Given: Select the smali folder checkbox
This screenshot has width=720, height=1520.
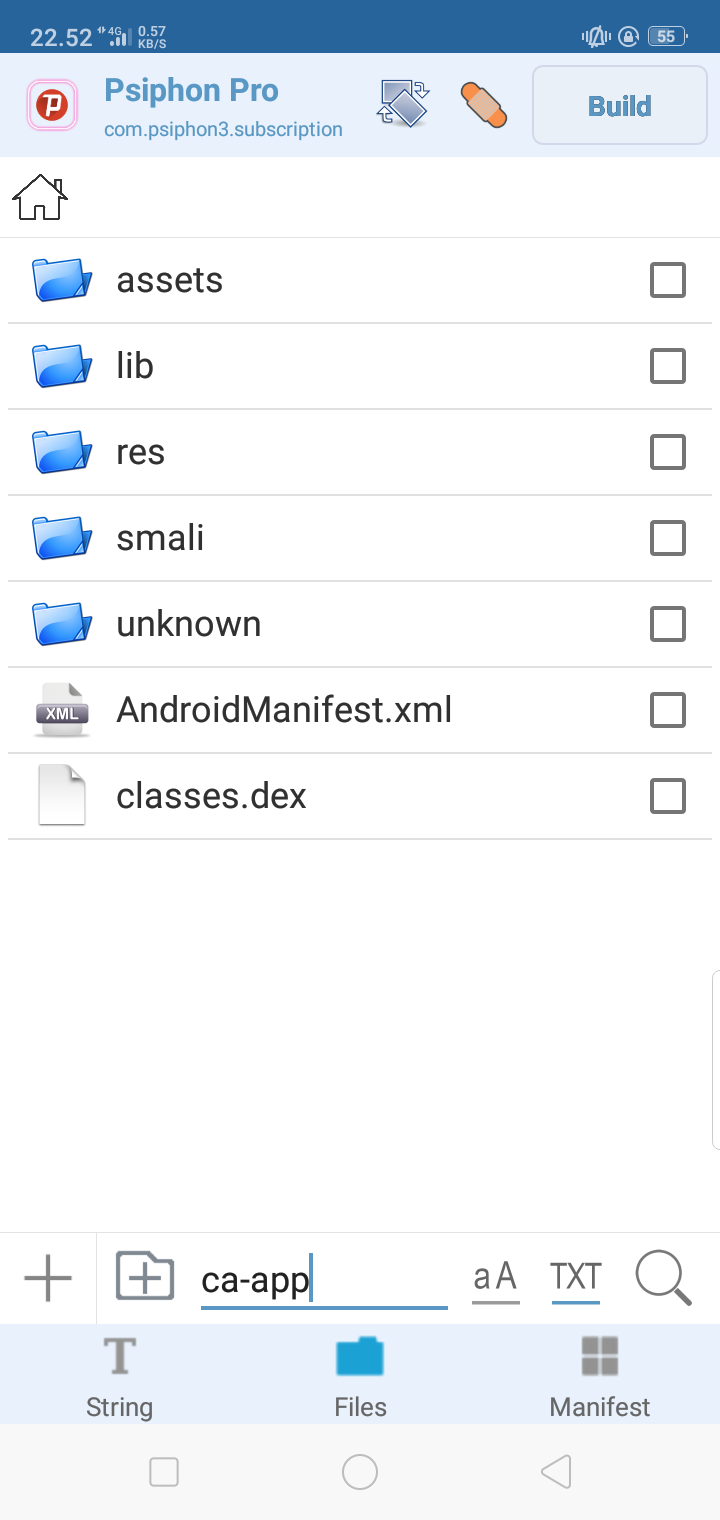Looking at the screenshot, I should [x=668, y=539].
